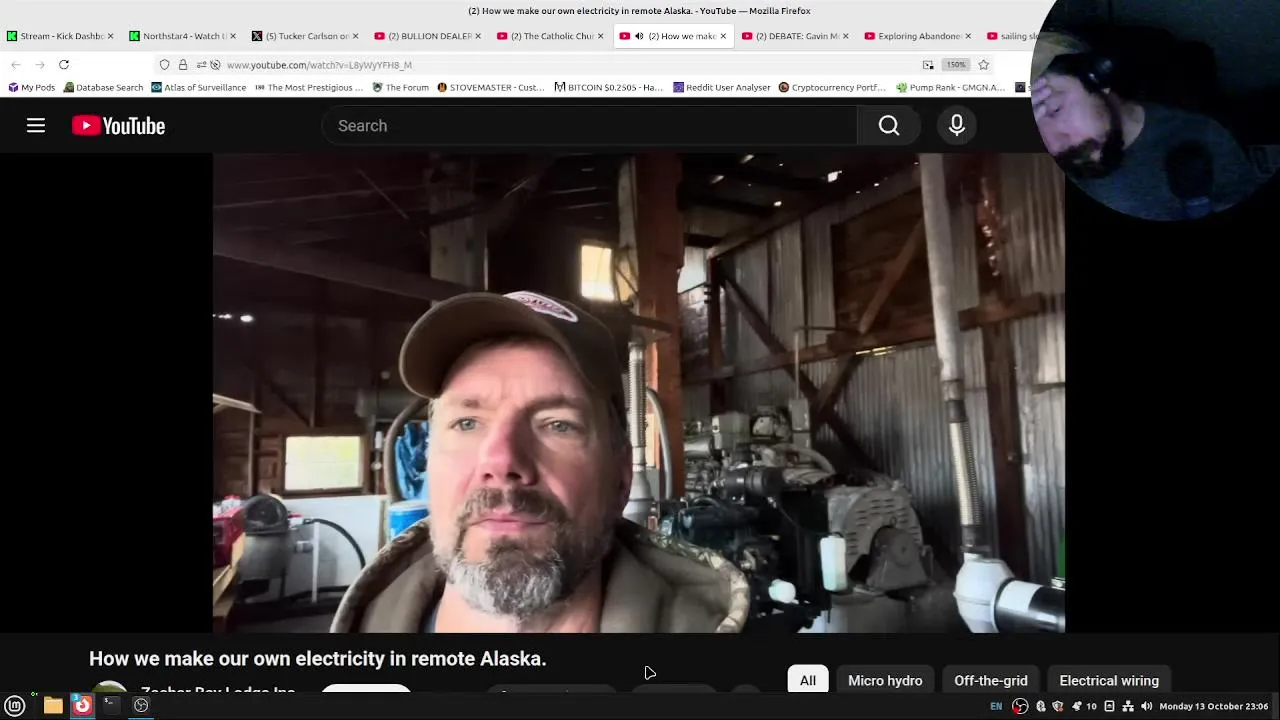Bookmark this page with the star icon

pos(984,65)
